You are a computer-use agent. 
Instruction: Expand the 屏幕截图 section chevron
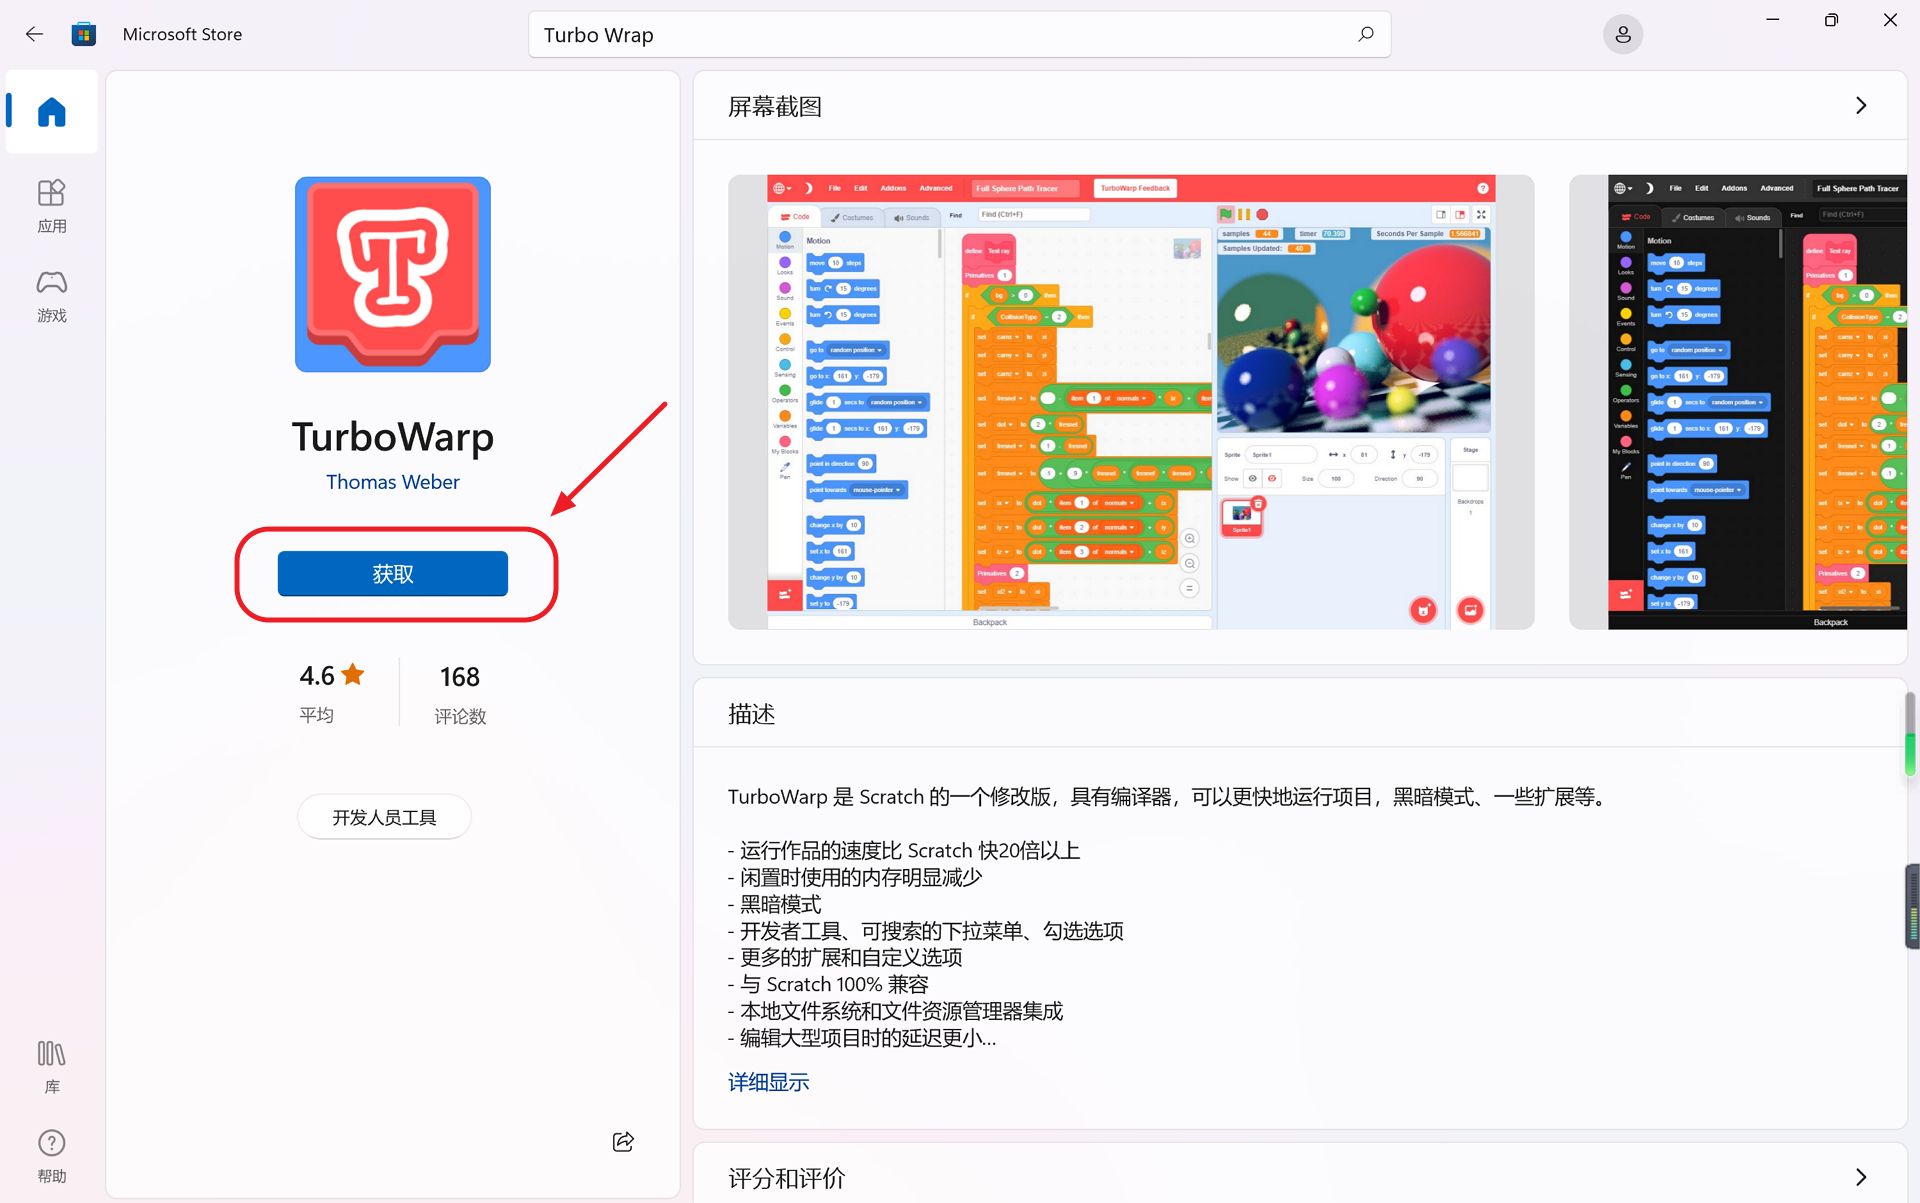(x=1861, y=105)
